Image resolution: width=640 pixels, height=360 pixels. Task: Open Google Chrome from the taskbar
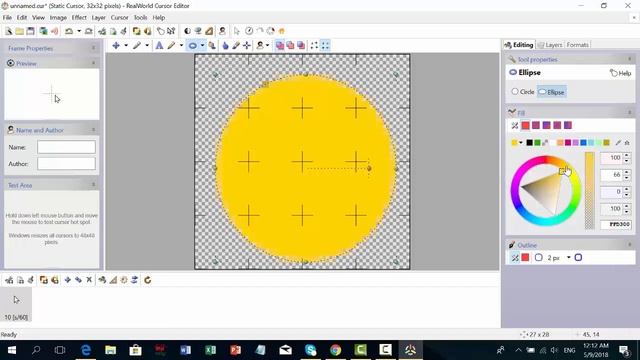[x=336, y=350]
